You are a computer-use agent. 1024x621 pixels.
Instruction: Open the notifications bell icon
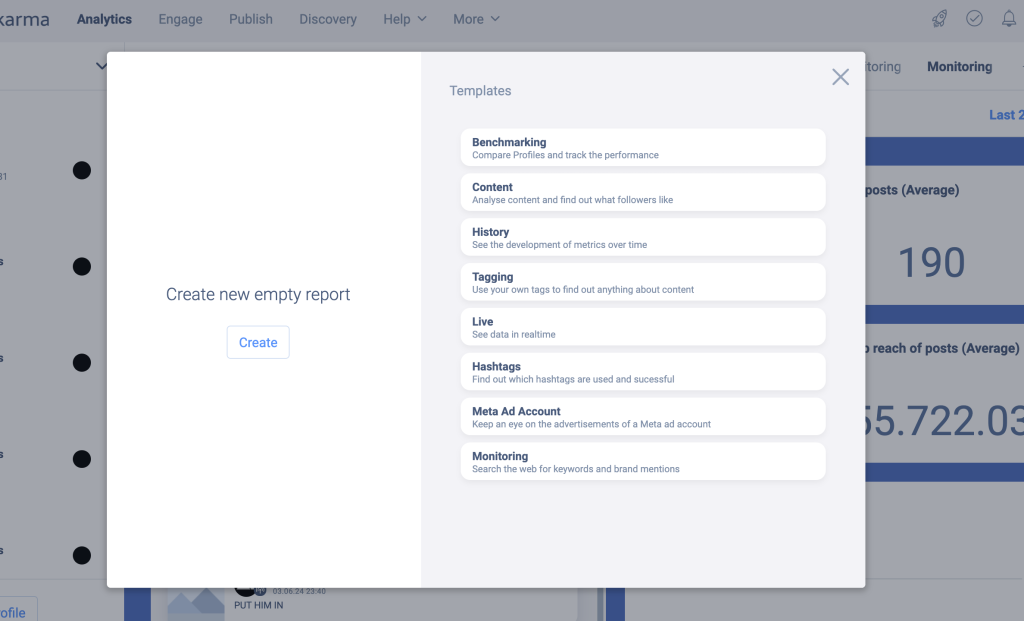(1008, 19)
